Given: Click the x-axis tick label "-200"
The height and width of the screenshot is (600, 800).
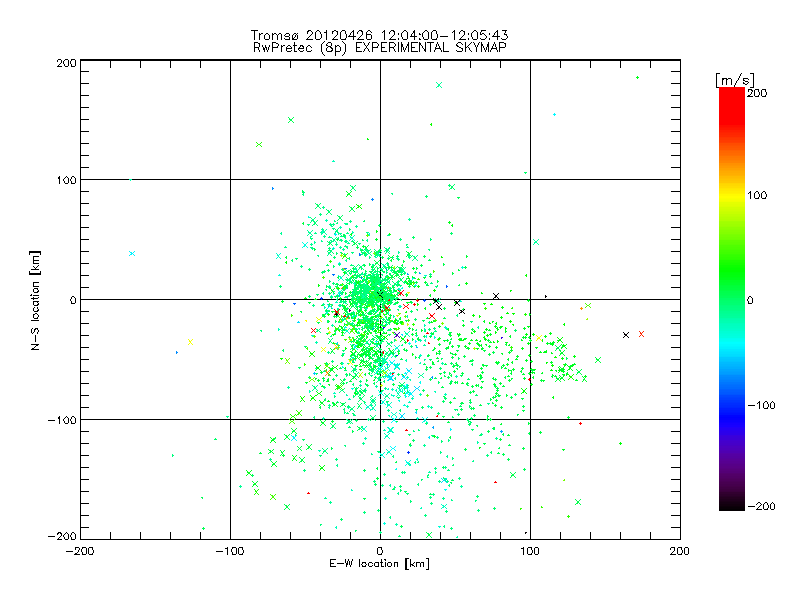Looking at the screenshot, I should coord(80,551).
